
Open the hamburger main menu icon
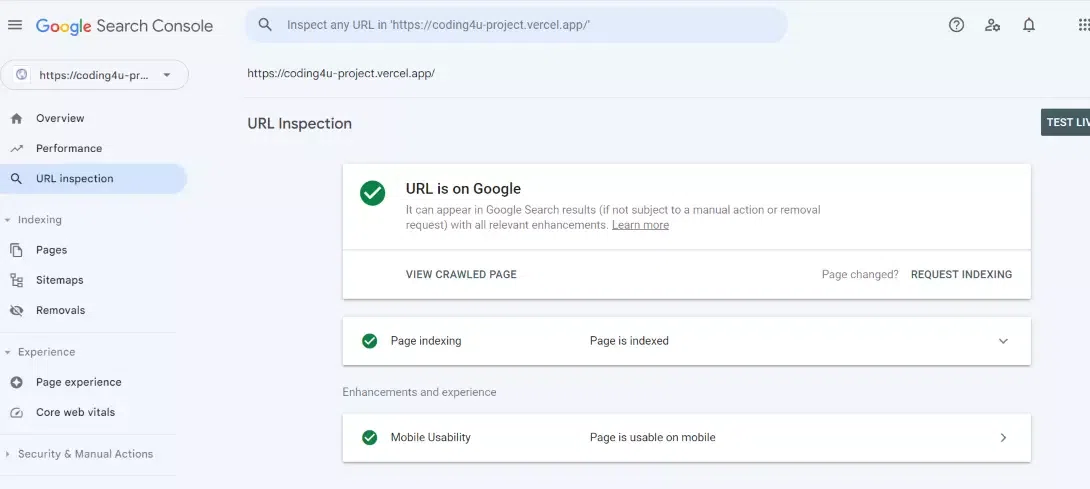[x=15, y=25]
